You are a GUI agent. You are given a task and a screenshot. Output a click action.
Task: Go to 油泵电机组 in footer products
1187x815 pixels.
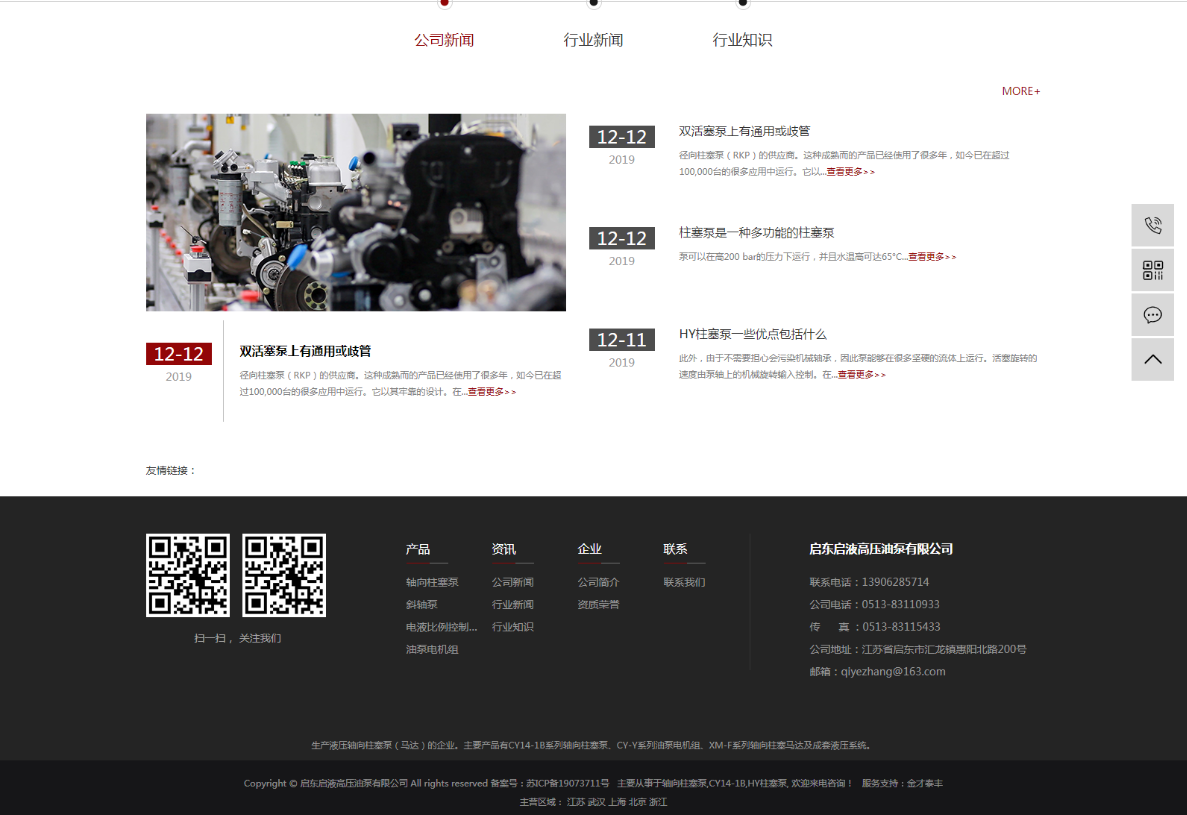pos(432,650)
